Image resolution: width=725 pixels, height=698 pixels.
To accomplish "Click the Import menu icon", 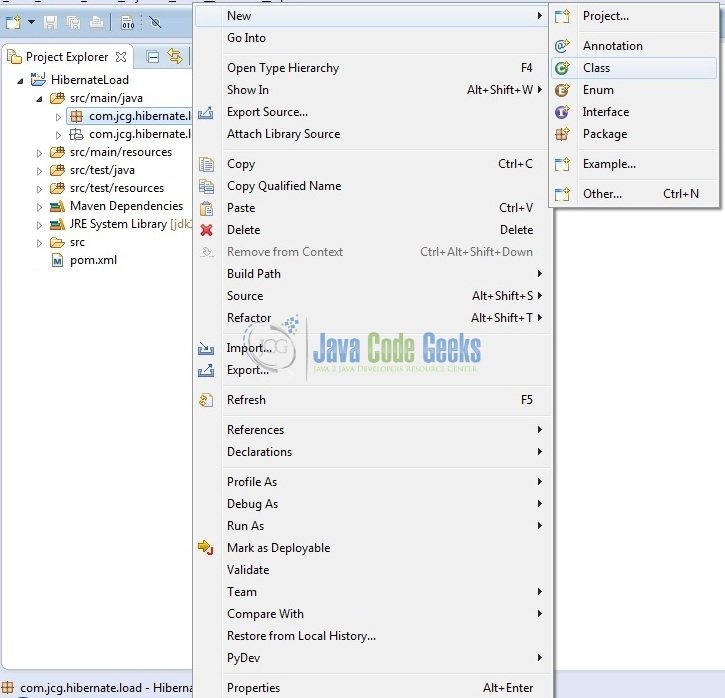I will pos(206,348).
